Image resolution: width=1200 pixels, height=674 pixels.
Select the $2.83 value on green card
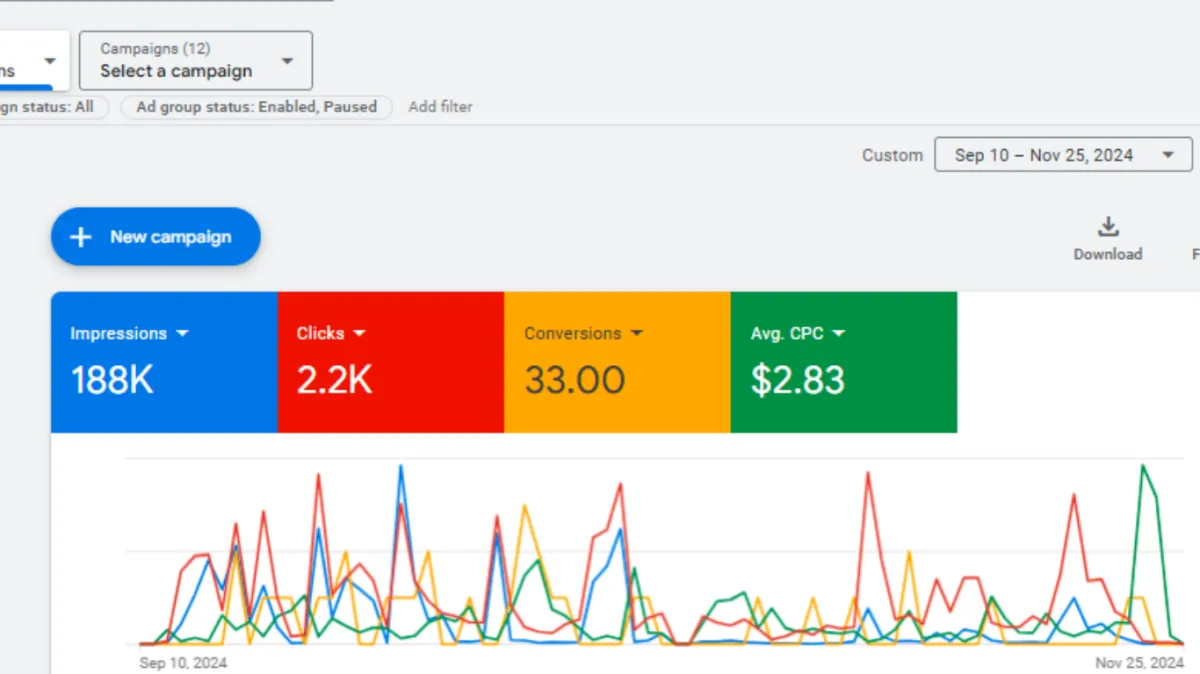(797, 380)
